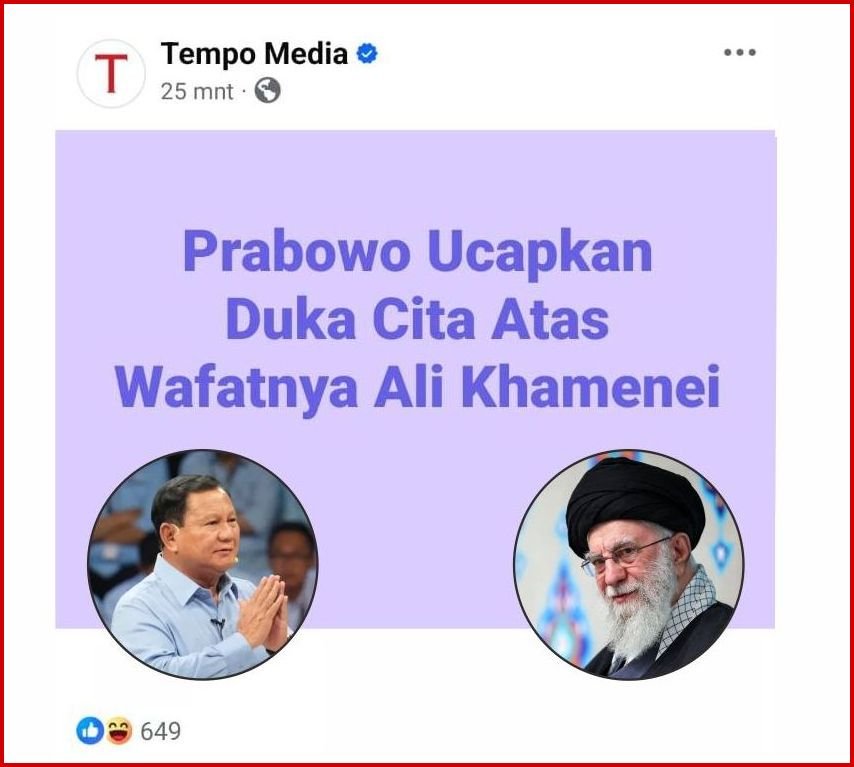The height and width of the screenshot is (767, 854).
Task: Click the pressed hands in the left photo
Action: tap(264, 613)
